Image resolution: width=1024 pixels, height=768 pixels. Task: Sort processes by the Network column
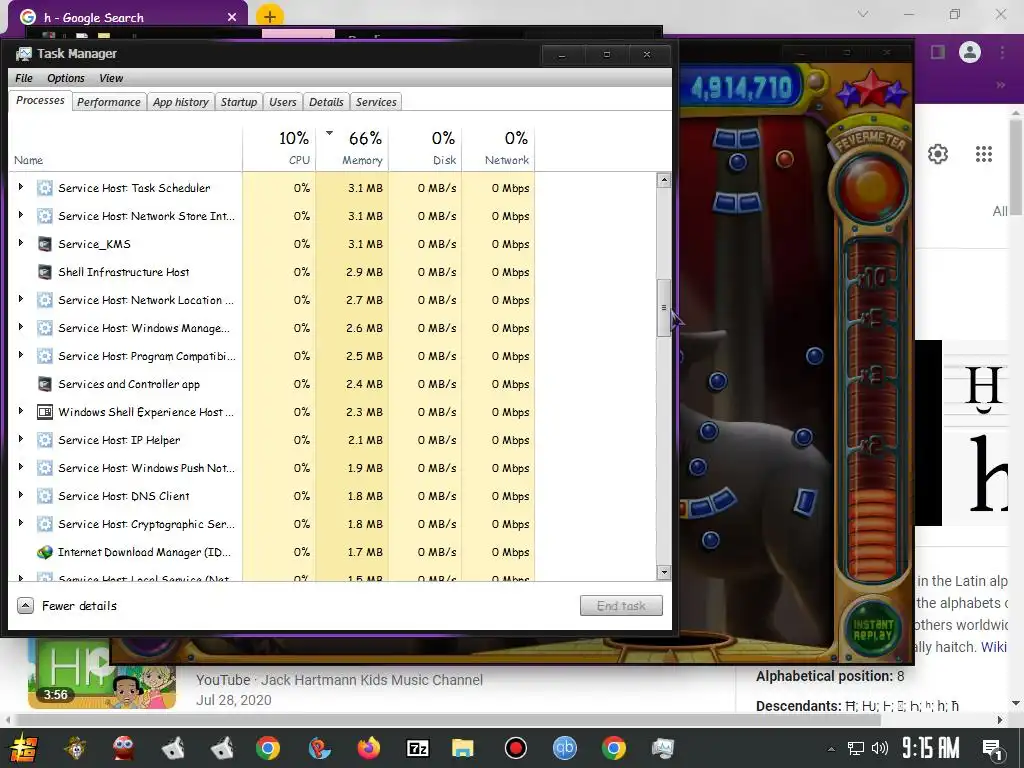point(498,149)
